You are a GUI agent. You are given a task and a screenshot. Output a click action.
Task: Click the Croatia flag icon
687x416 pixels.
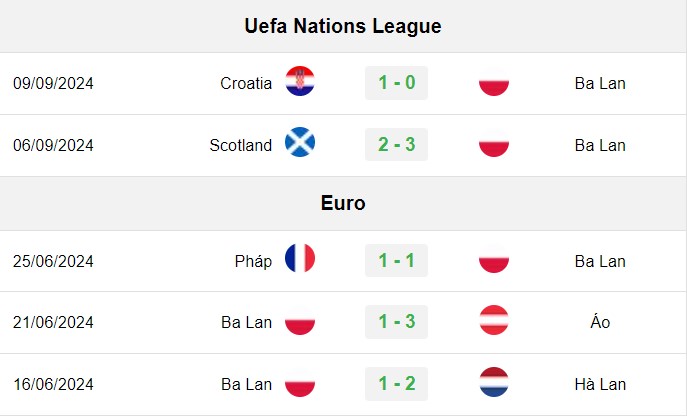[300, 81]
